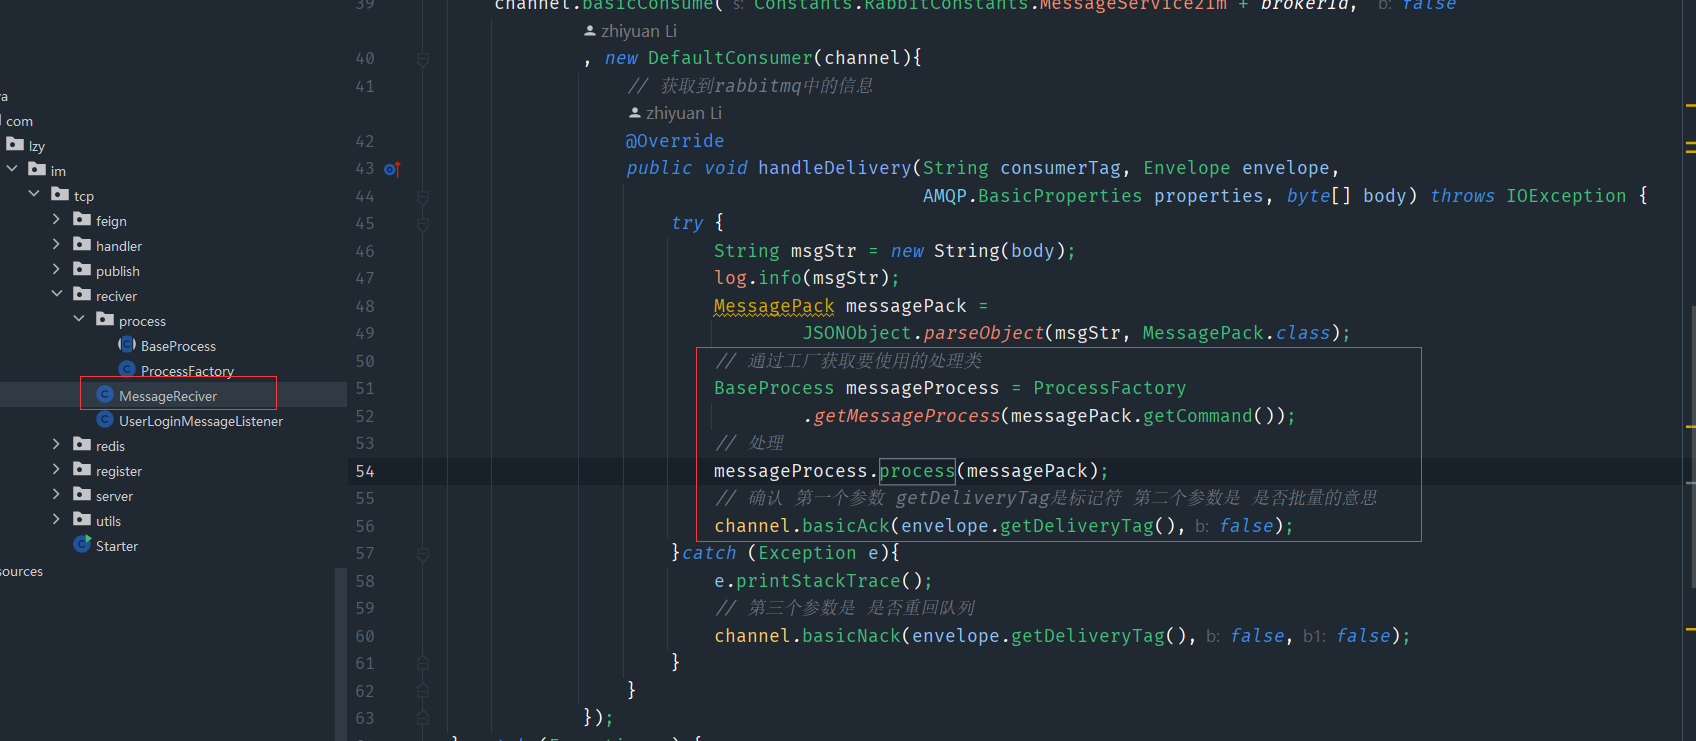Fold the catch block at line 57

coord(423,554)
